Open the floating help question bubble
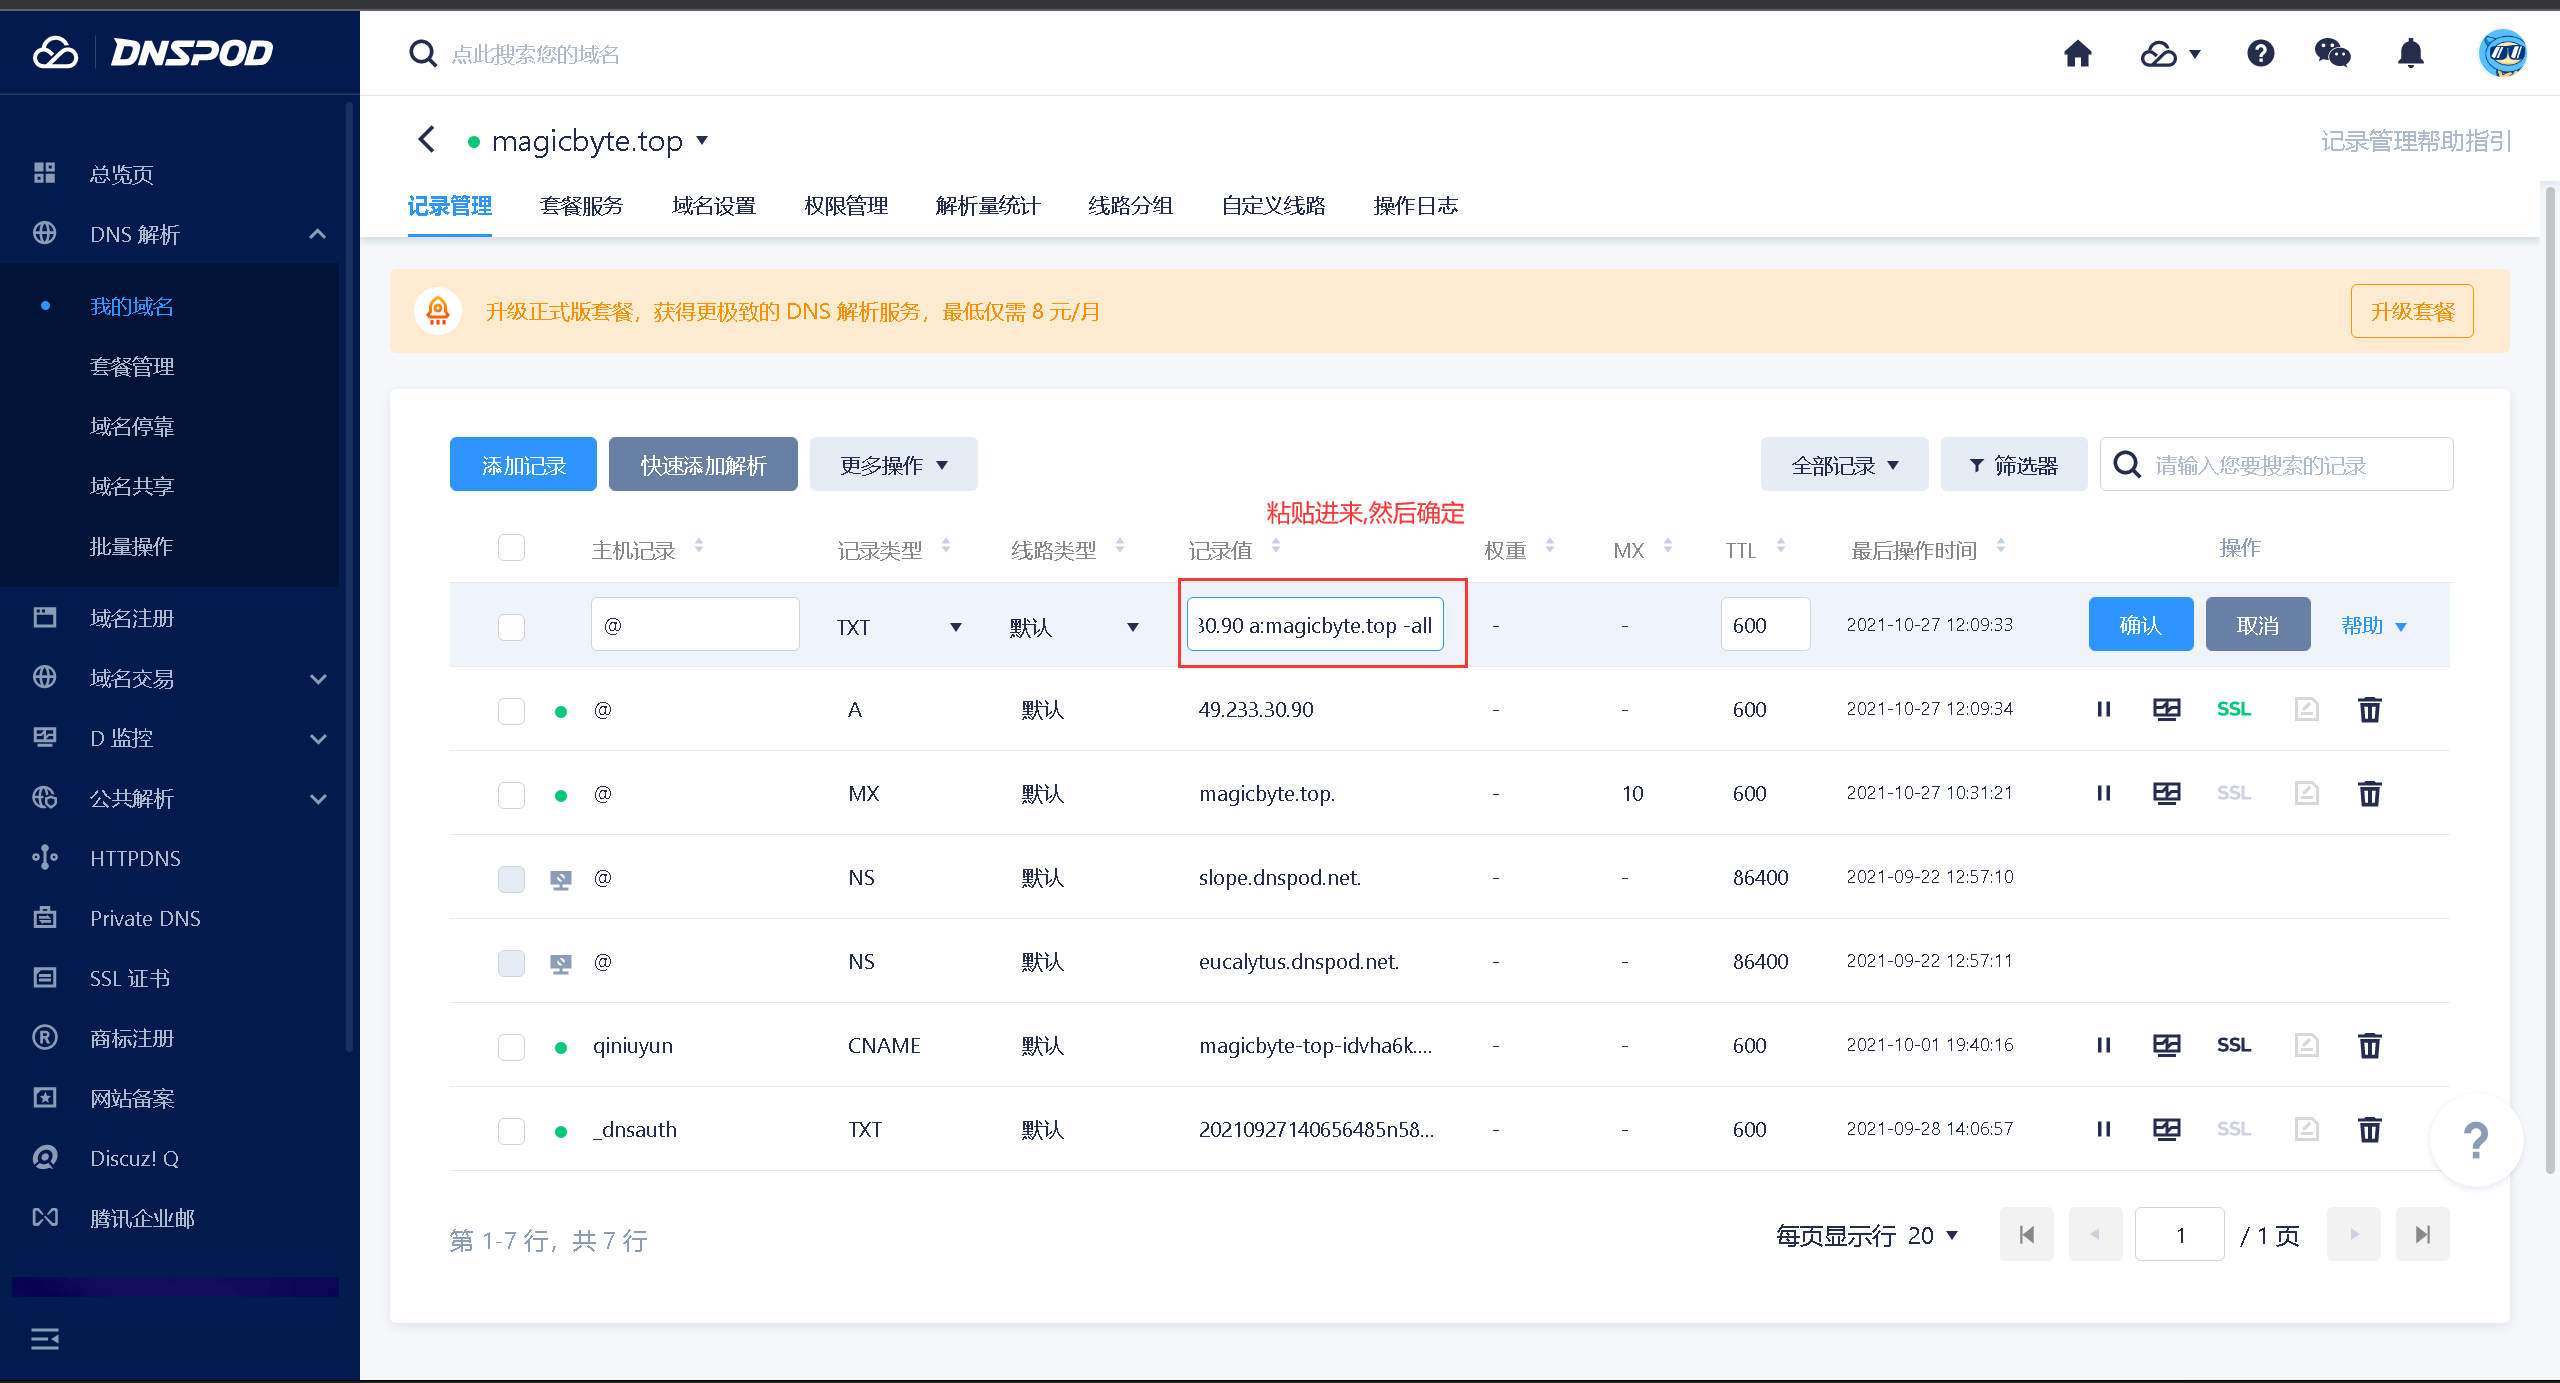Screen dimensions: 2560x1383 (x=2476, y=1140)
